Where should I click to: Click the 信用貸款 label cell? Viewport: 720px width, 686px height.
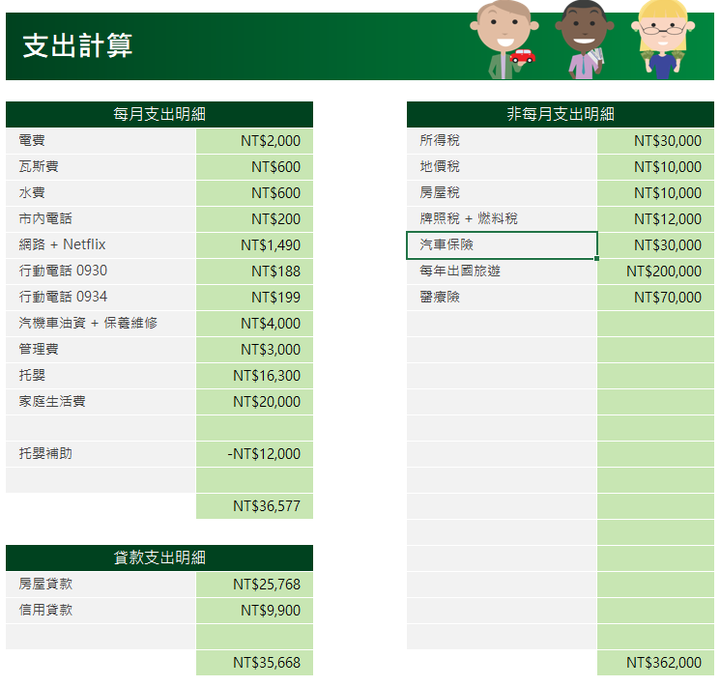click(x=101, y=611)
